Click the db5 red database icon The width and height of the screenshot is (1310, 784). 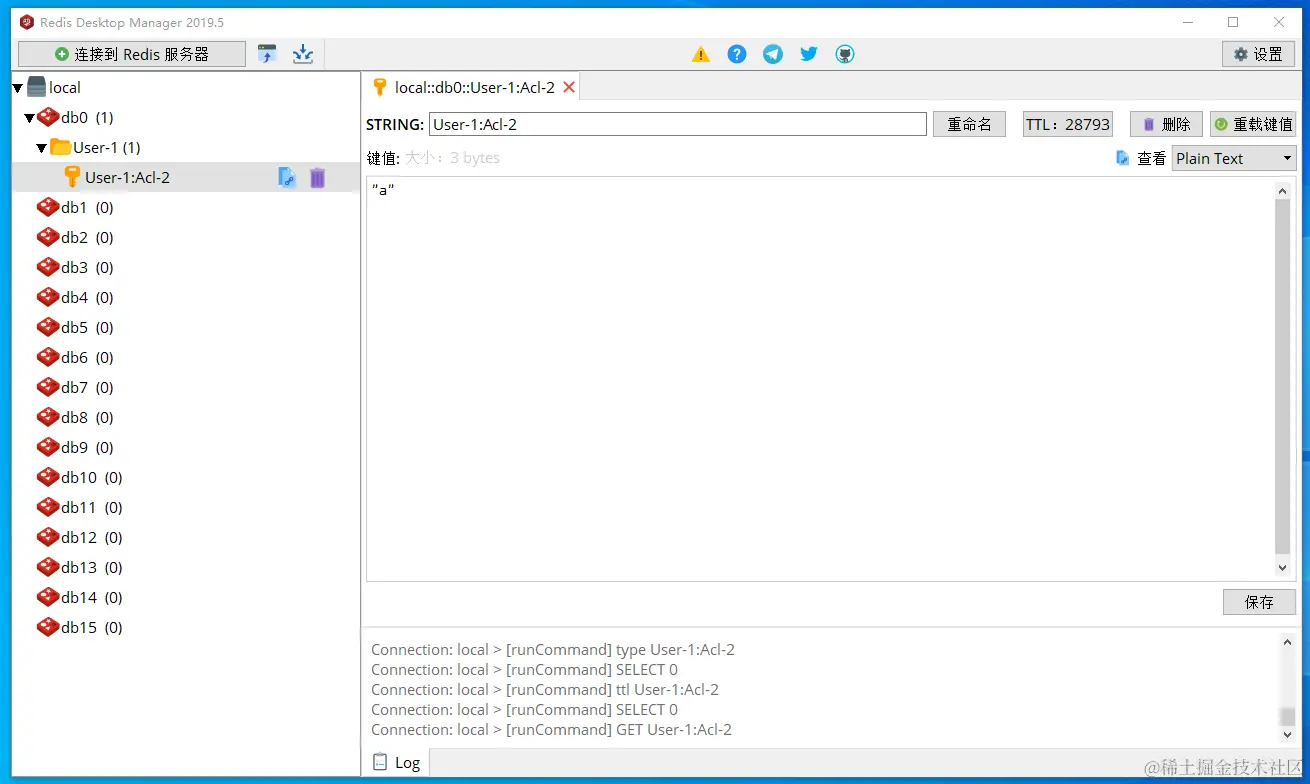pyautogui.click(x=48, y=327)
